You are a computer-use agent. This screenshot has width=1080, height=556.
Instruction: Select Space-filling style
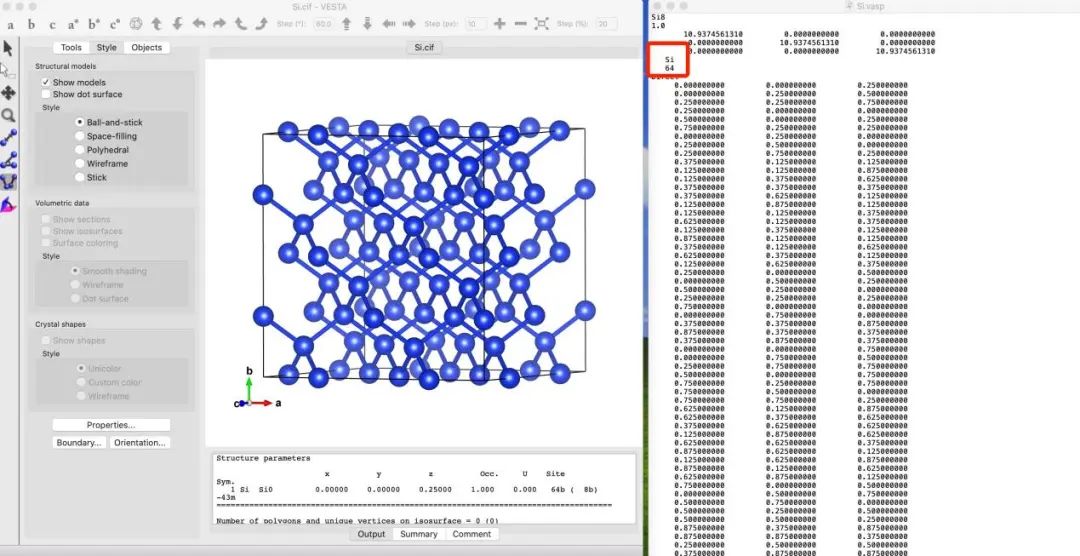(80, 136)
